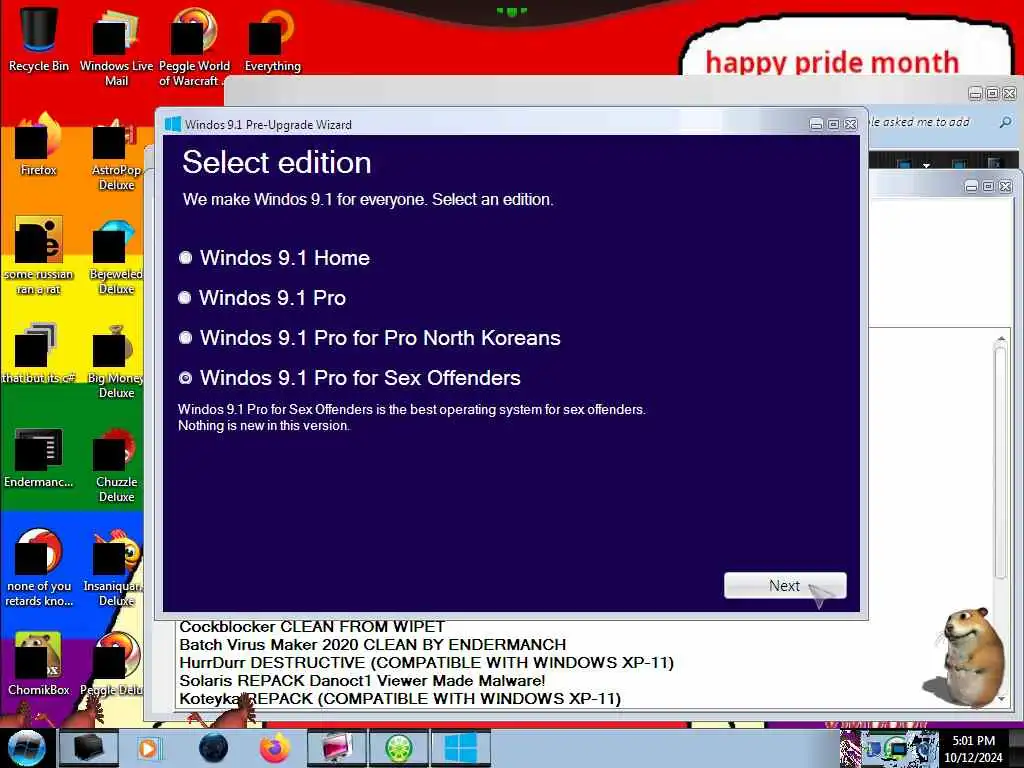This screenshot has height=768, width=1024.
Task: Open Peggle World of Warcraft shortcut
Action: 194,46
